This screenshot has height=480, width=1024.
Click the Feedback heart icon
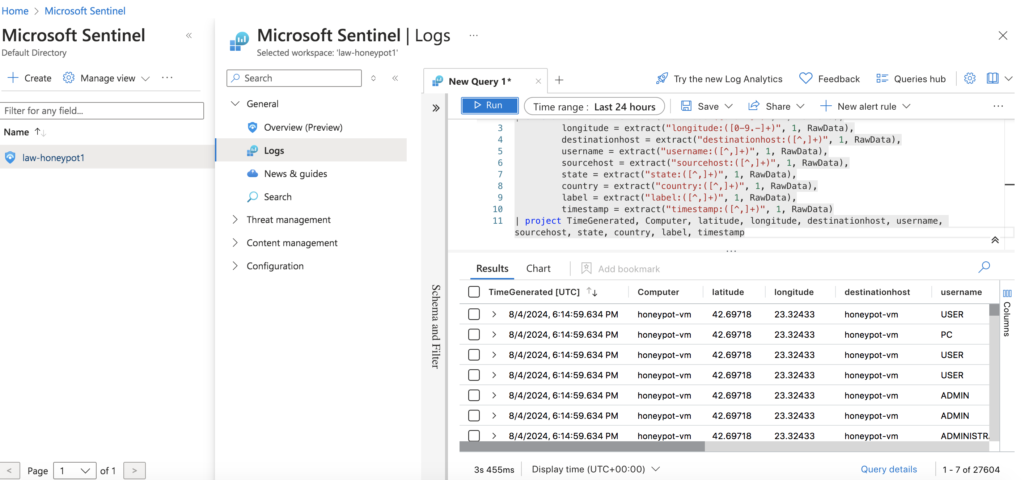806,78
